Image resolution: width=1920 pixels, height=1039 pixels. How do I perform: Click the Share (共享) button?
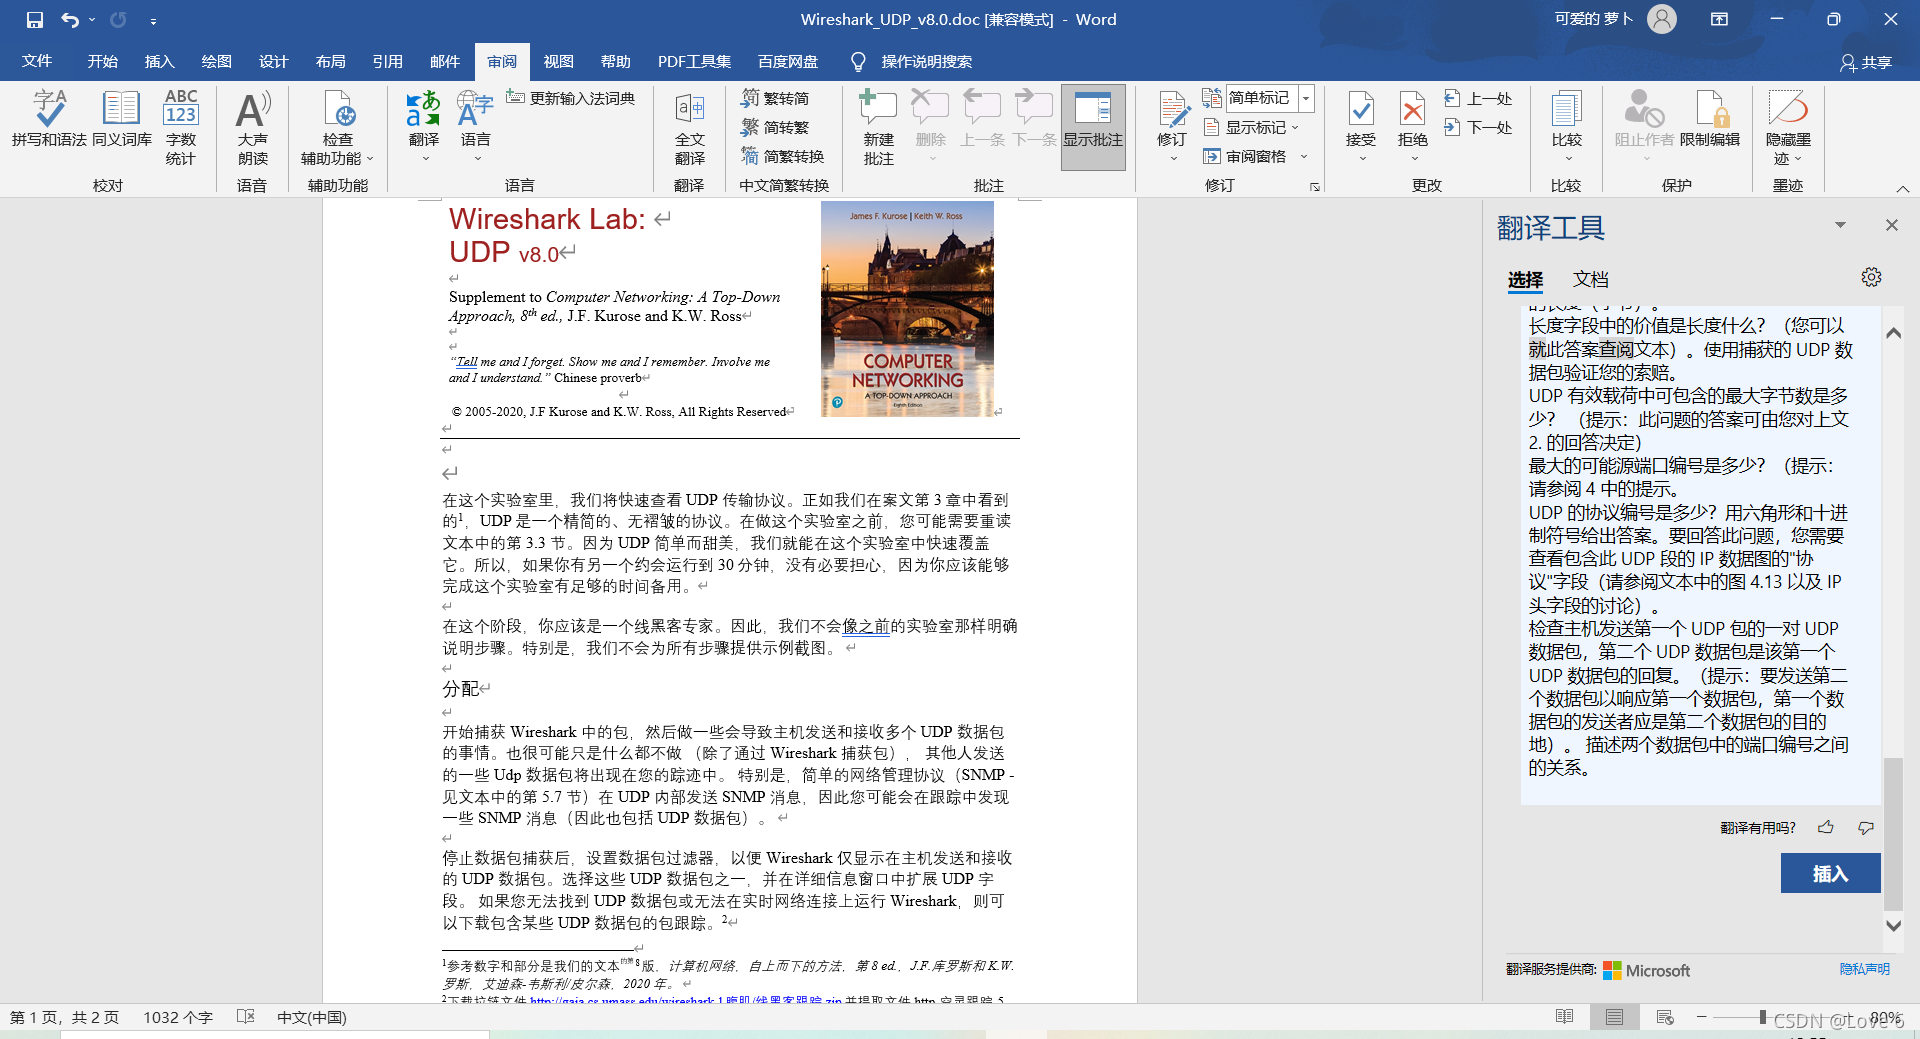click(1866, 62)
